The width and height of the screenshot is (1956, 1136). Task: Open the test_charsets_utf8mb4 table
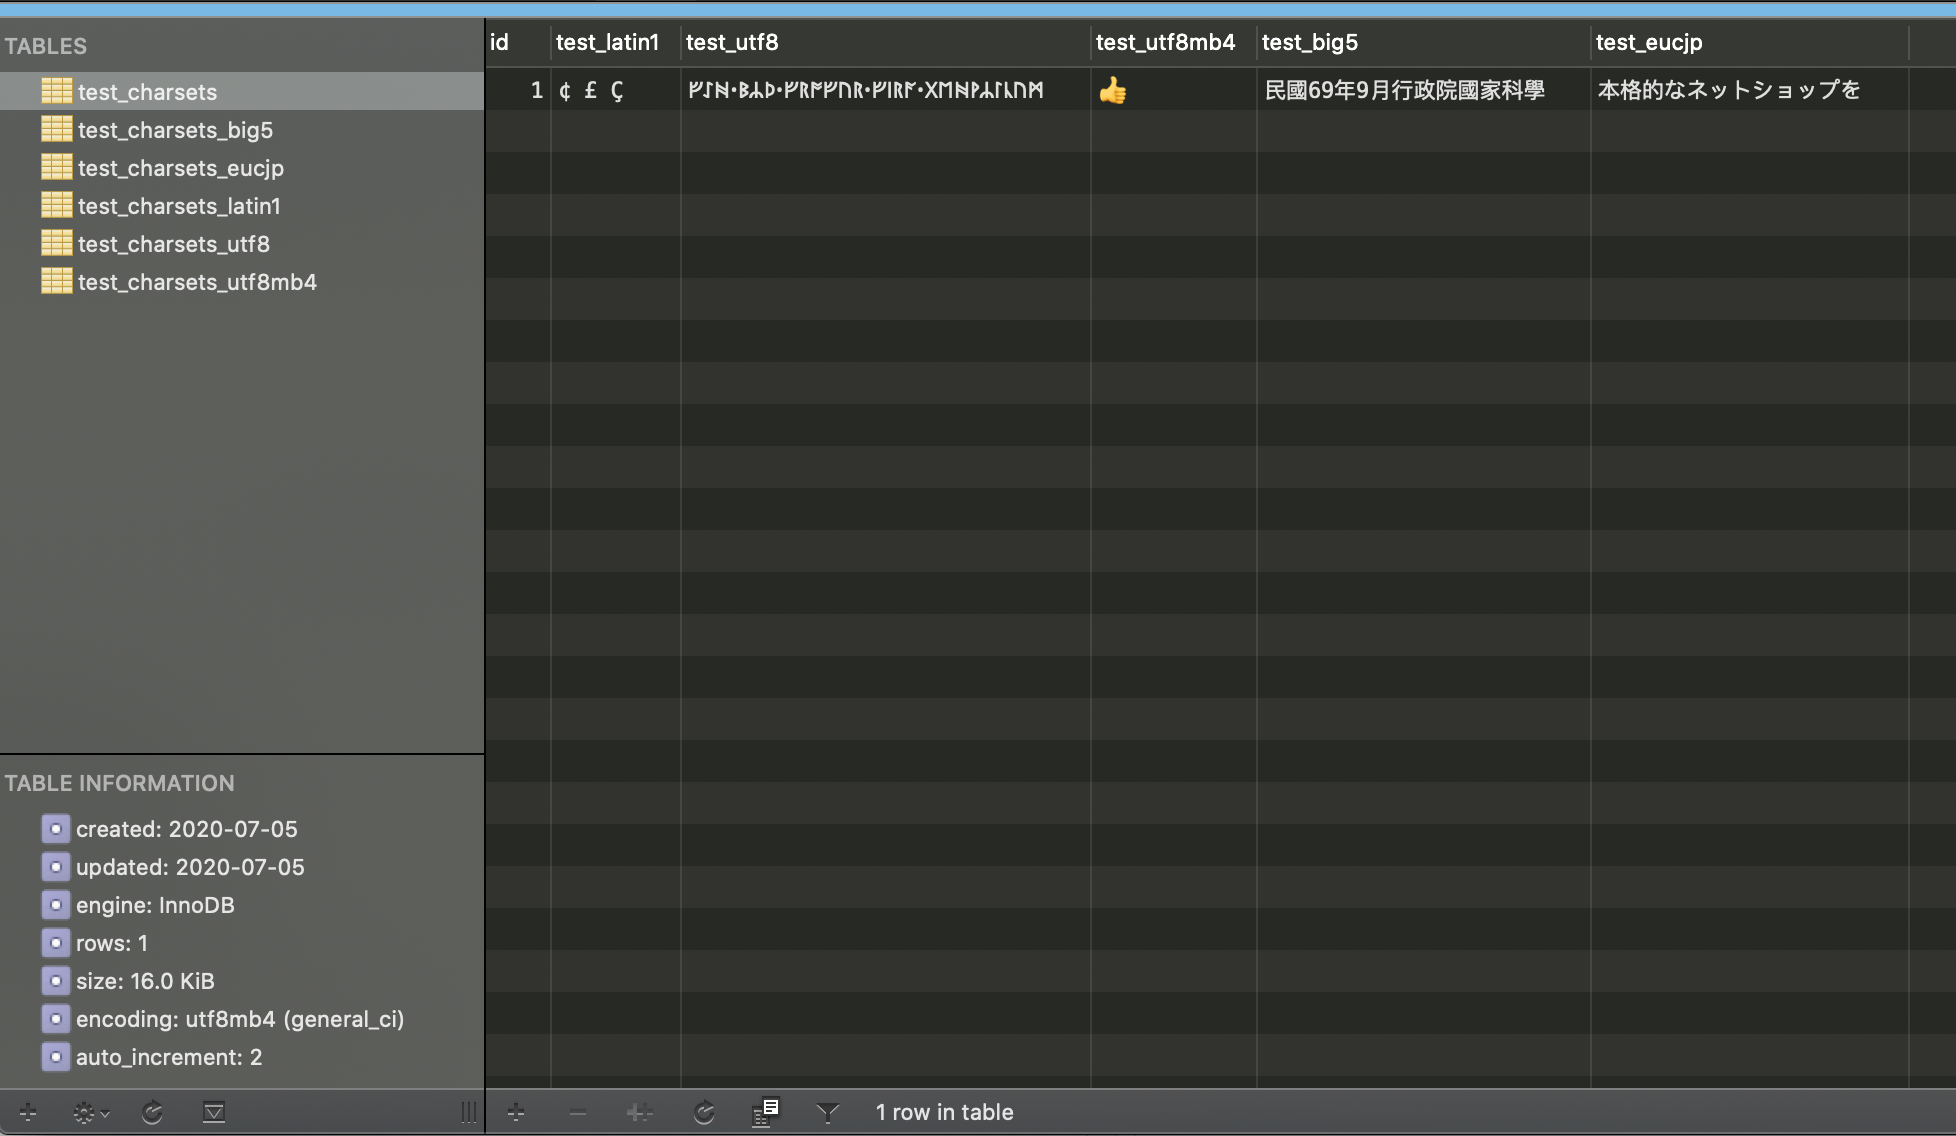click(197, 281)
